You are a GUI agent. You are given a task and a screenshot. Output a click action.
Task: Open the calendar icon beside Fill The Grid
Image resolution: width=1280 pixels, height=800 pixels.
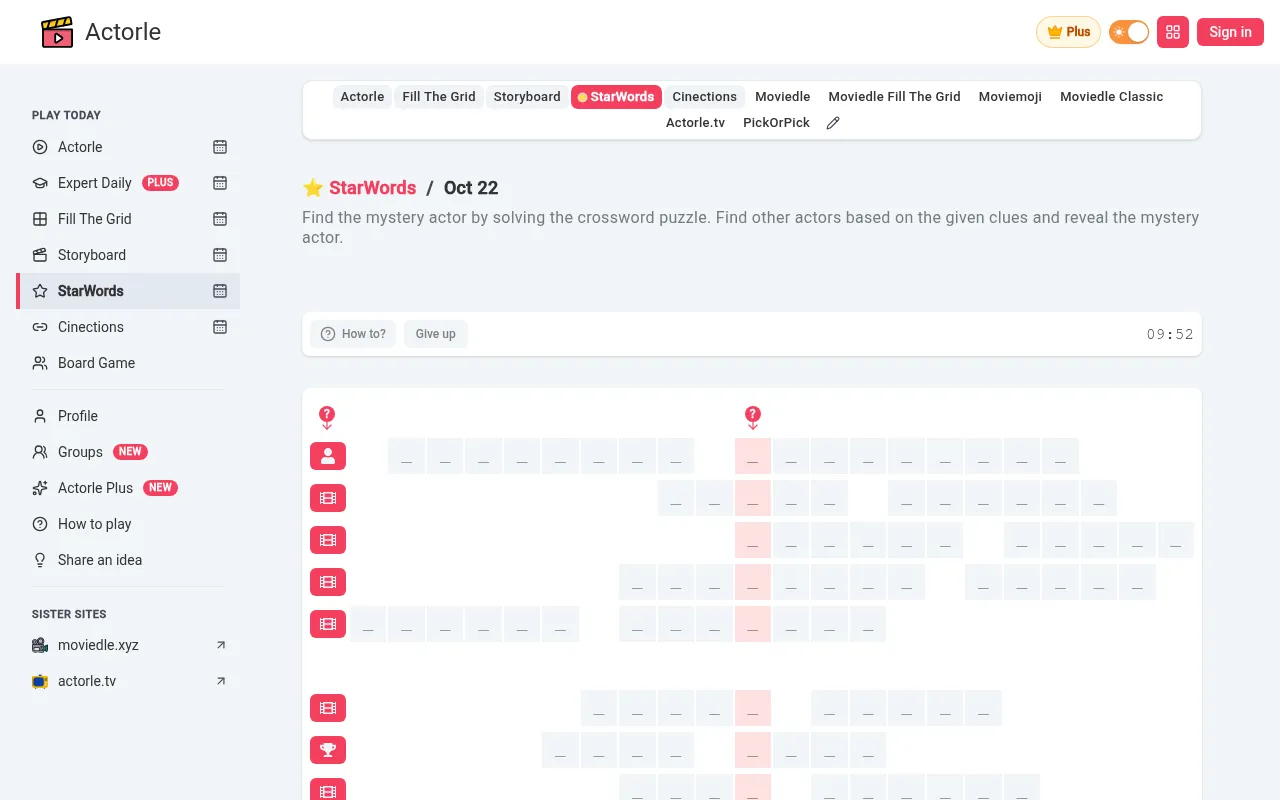(220, 219)
